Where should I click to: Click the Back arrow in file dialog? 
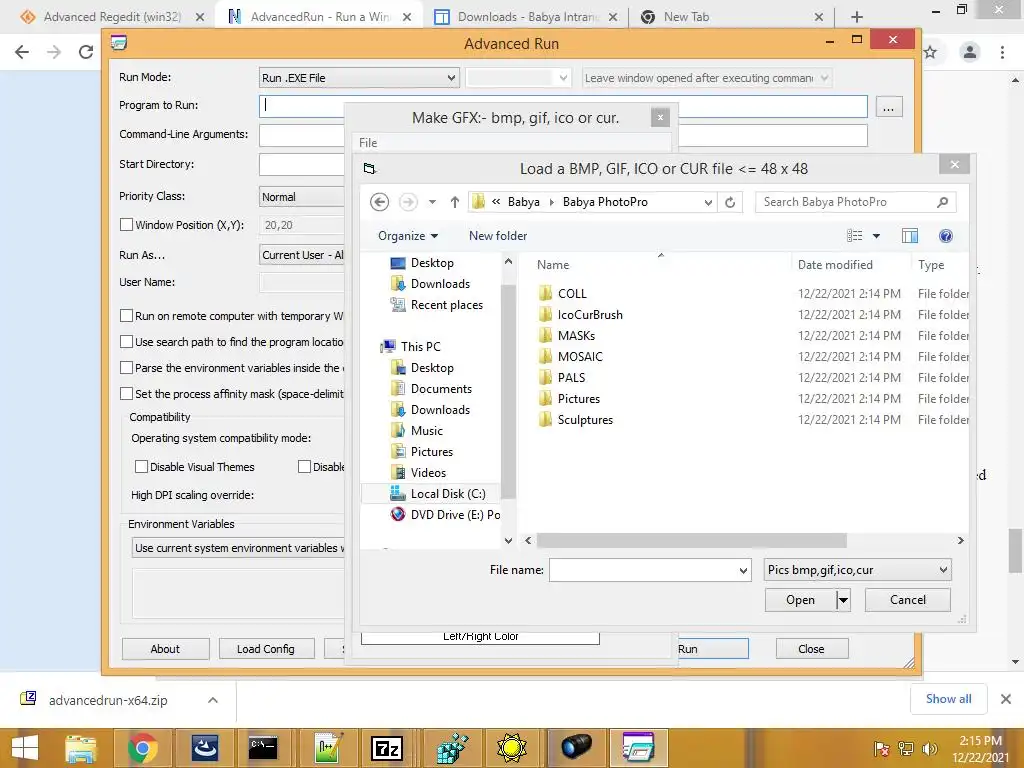(379, 202)
